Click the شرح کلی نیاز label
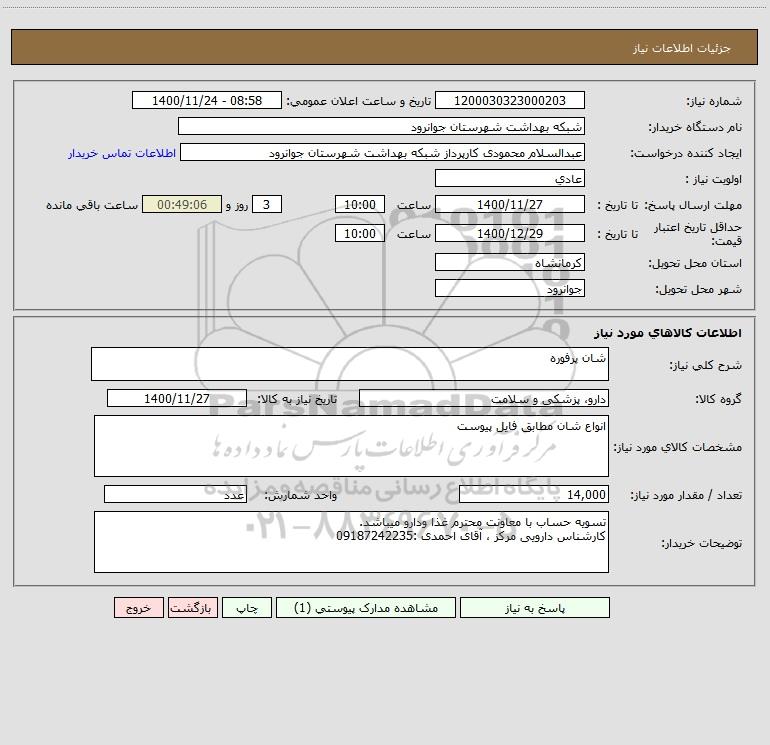 point(706,365)
